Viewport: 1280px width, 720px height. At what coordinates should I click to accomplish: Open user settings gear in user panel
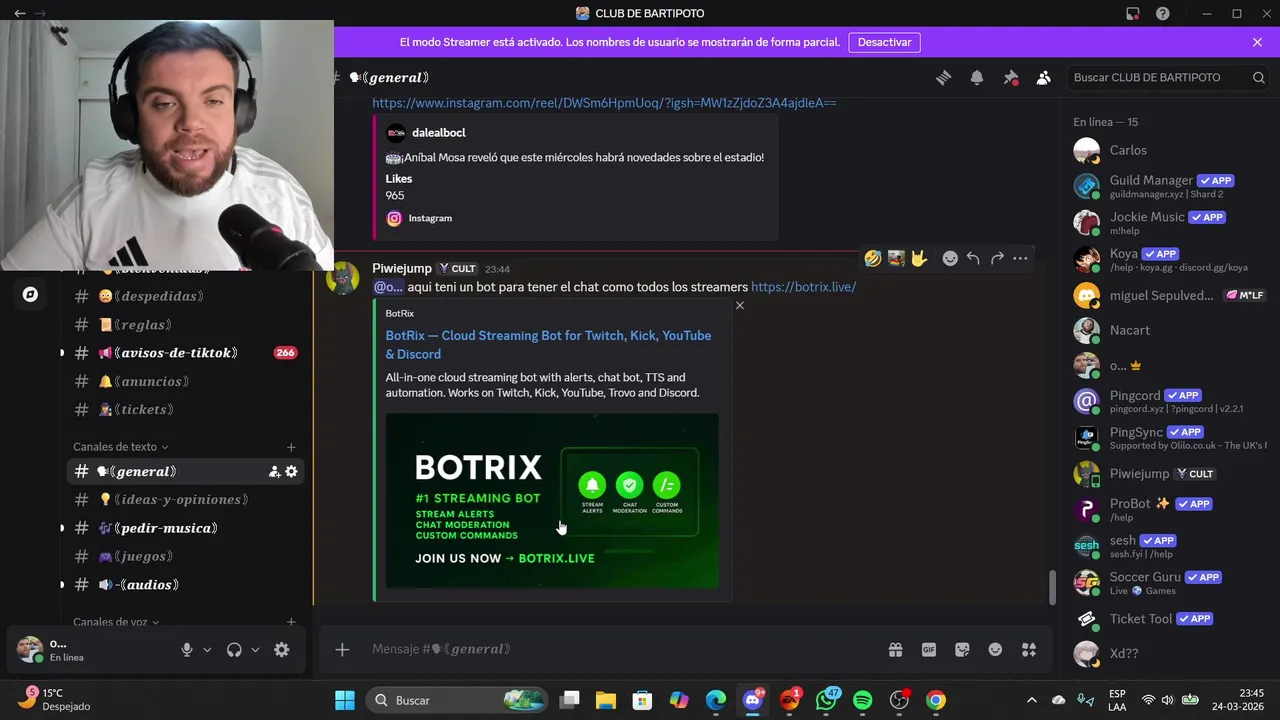[282, 650]
